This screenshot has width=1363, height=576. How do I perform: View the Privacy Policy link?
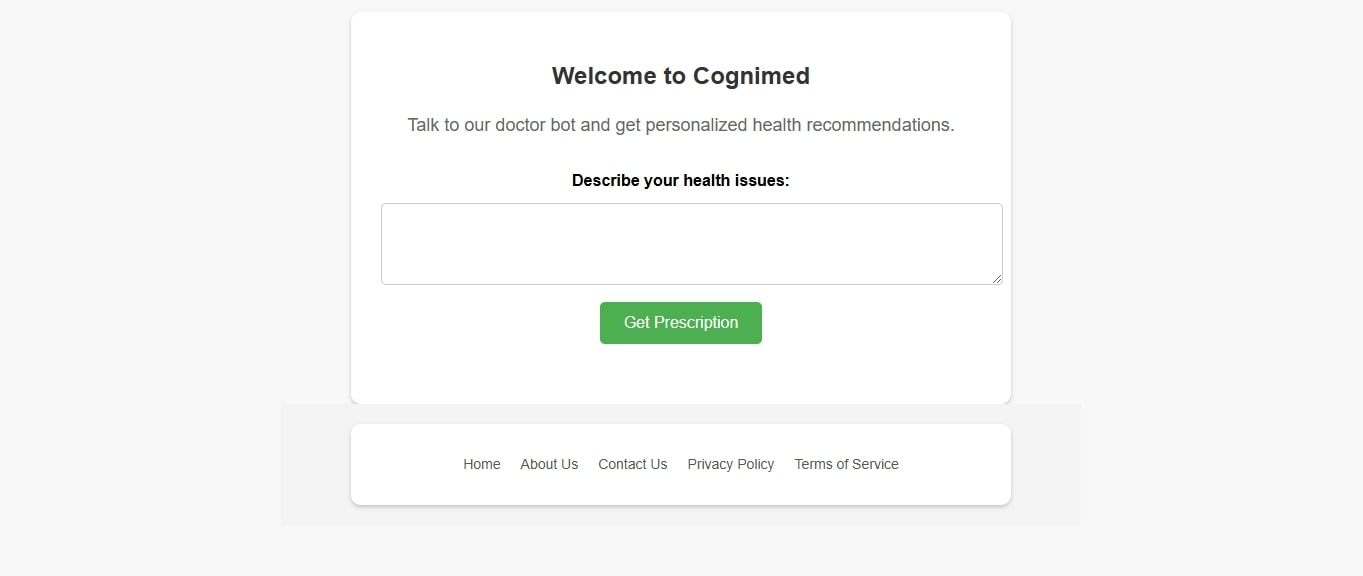(x=731, y=464)
